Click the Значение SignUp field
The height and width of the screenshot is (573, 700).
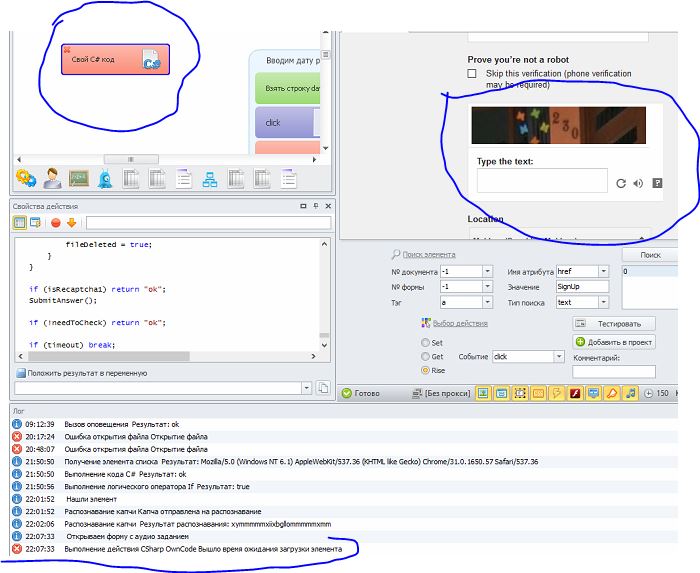tap(582, 286)
